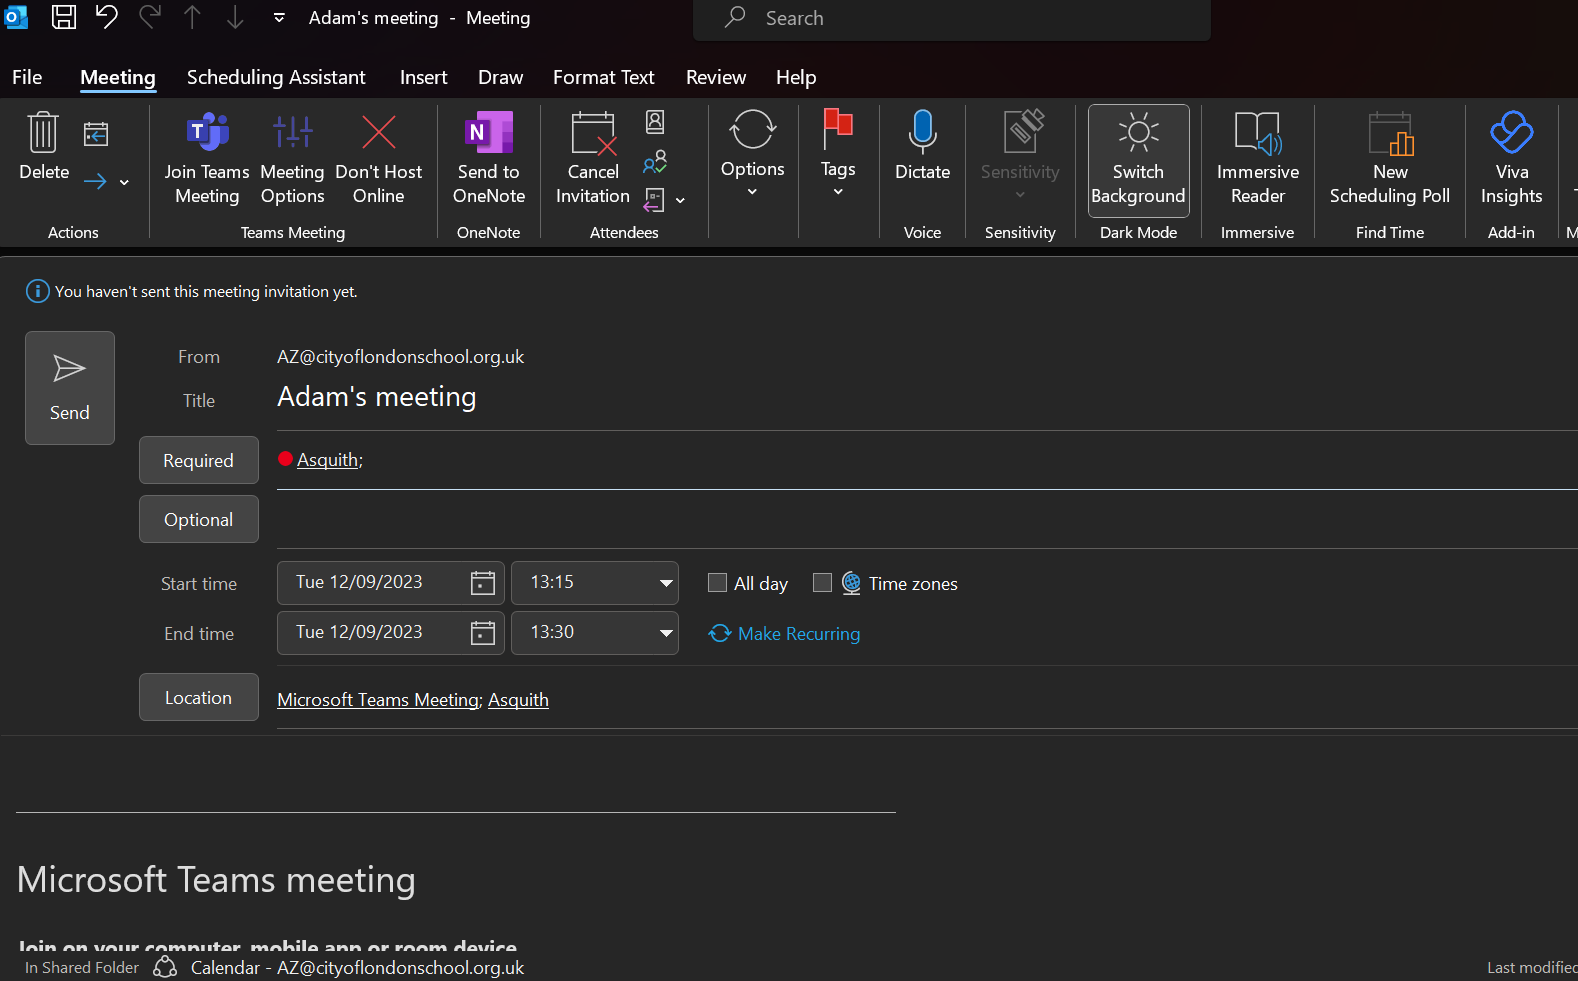Image resolution: width=1578 pixels, height=981 pixels.
Task: Open Meeting Options
Action: [292, 159]
